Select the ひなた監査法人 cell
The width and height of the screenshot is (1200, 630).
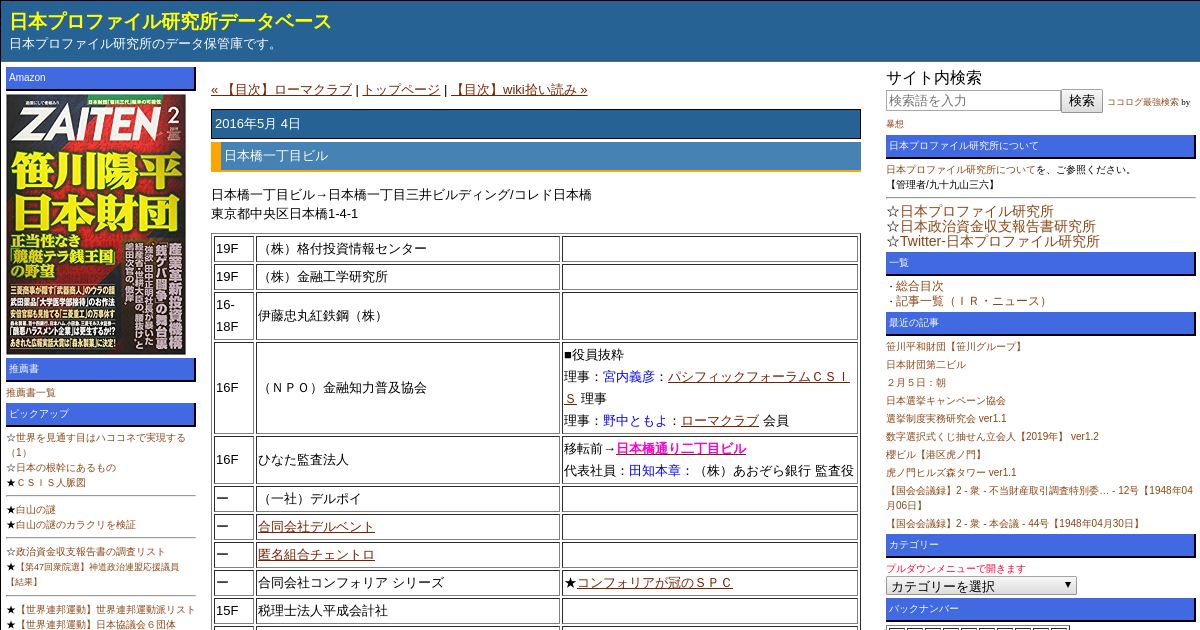[x=408, y=460]
